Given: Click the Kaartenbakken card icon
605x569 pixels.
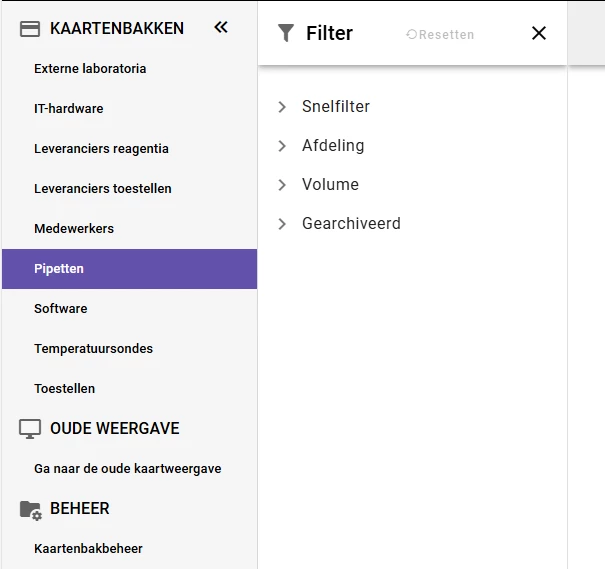Looking at the screenshot, I should pyautogui.click(x=30, y=29).
